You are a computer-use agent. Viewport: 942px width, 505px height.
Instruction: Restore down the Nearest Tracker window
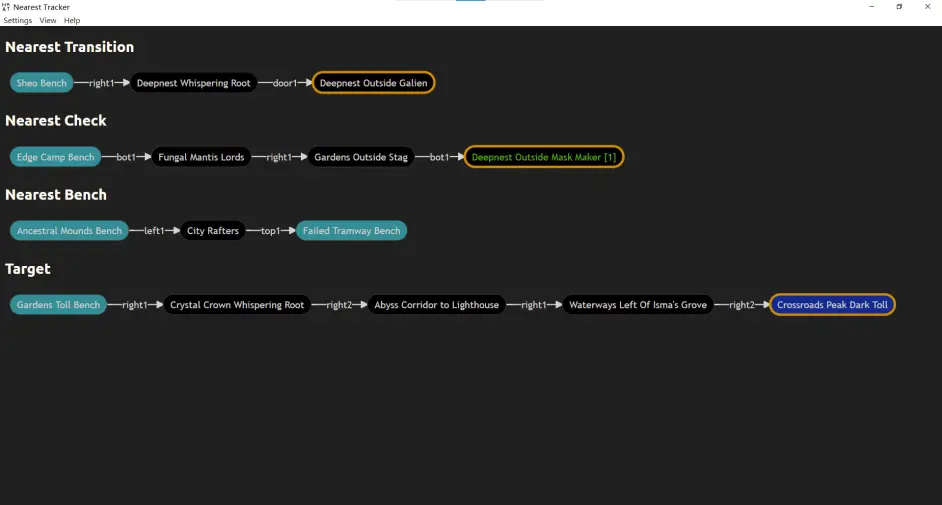click(899, 7)
